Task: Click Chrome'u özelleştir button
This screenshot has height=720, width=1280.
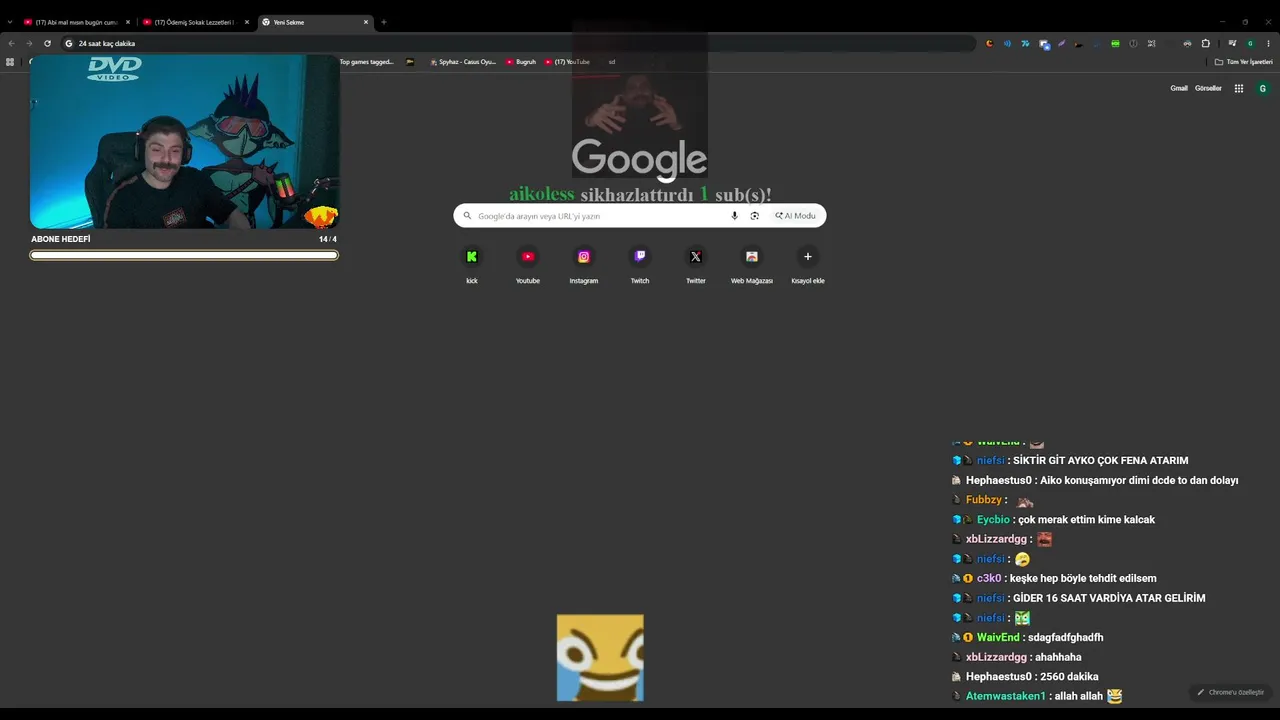Action: [x=1231, y=692]
